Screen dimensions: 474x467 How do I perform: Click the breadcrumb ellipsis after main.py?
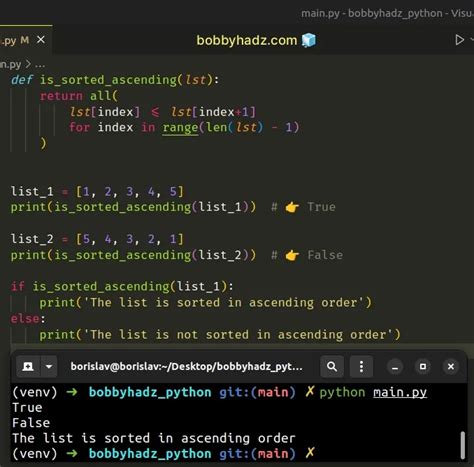click(40, 64)
